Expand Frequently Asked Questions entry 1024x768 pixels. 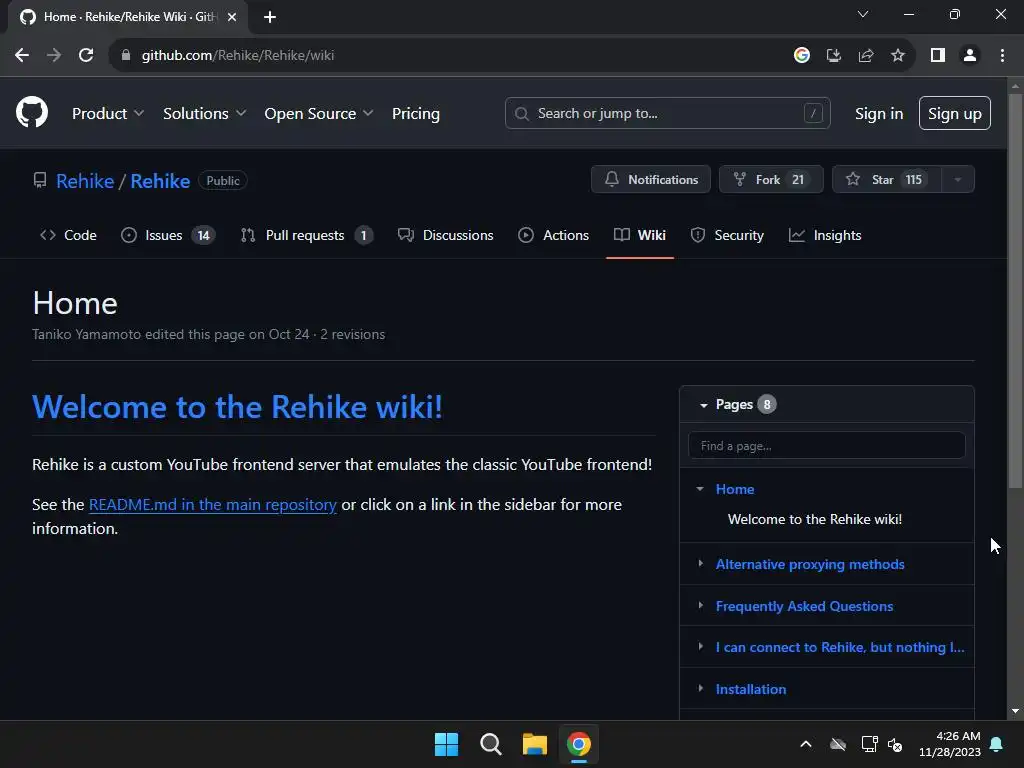pyautogui.click(x=700, y=605)
